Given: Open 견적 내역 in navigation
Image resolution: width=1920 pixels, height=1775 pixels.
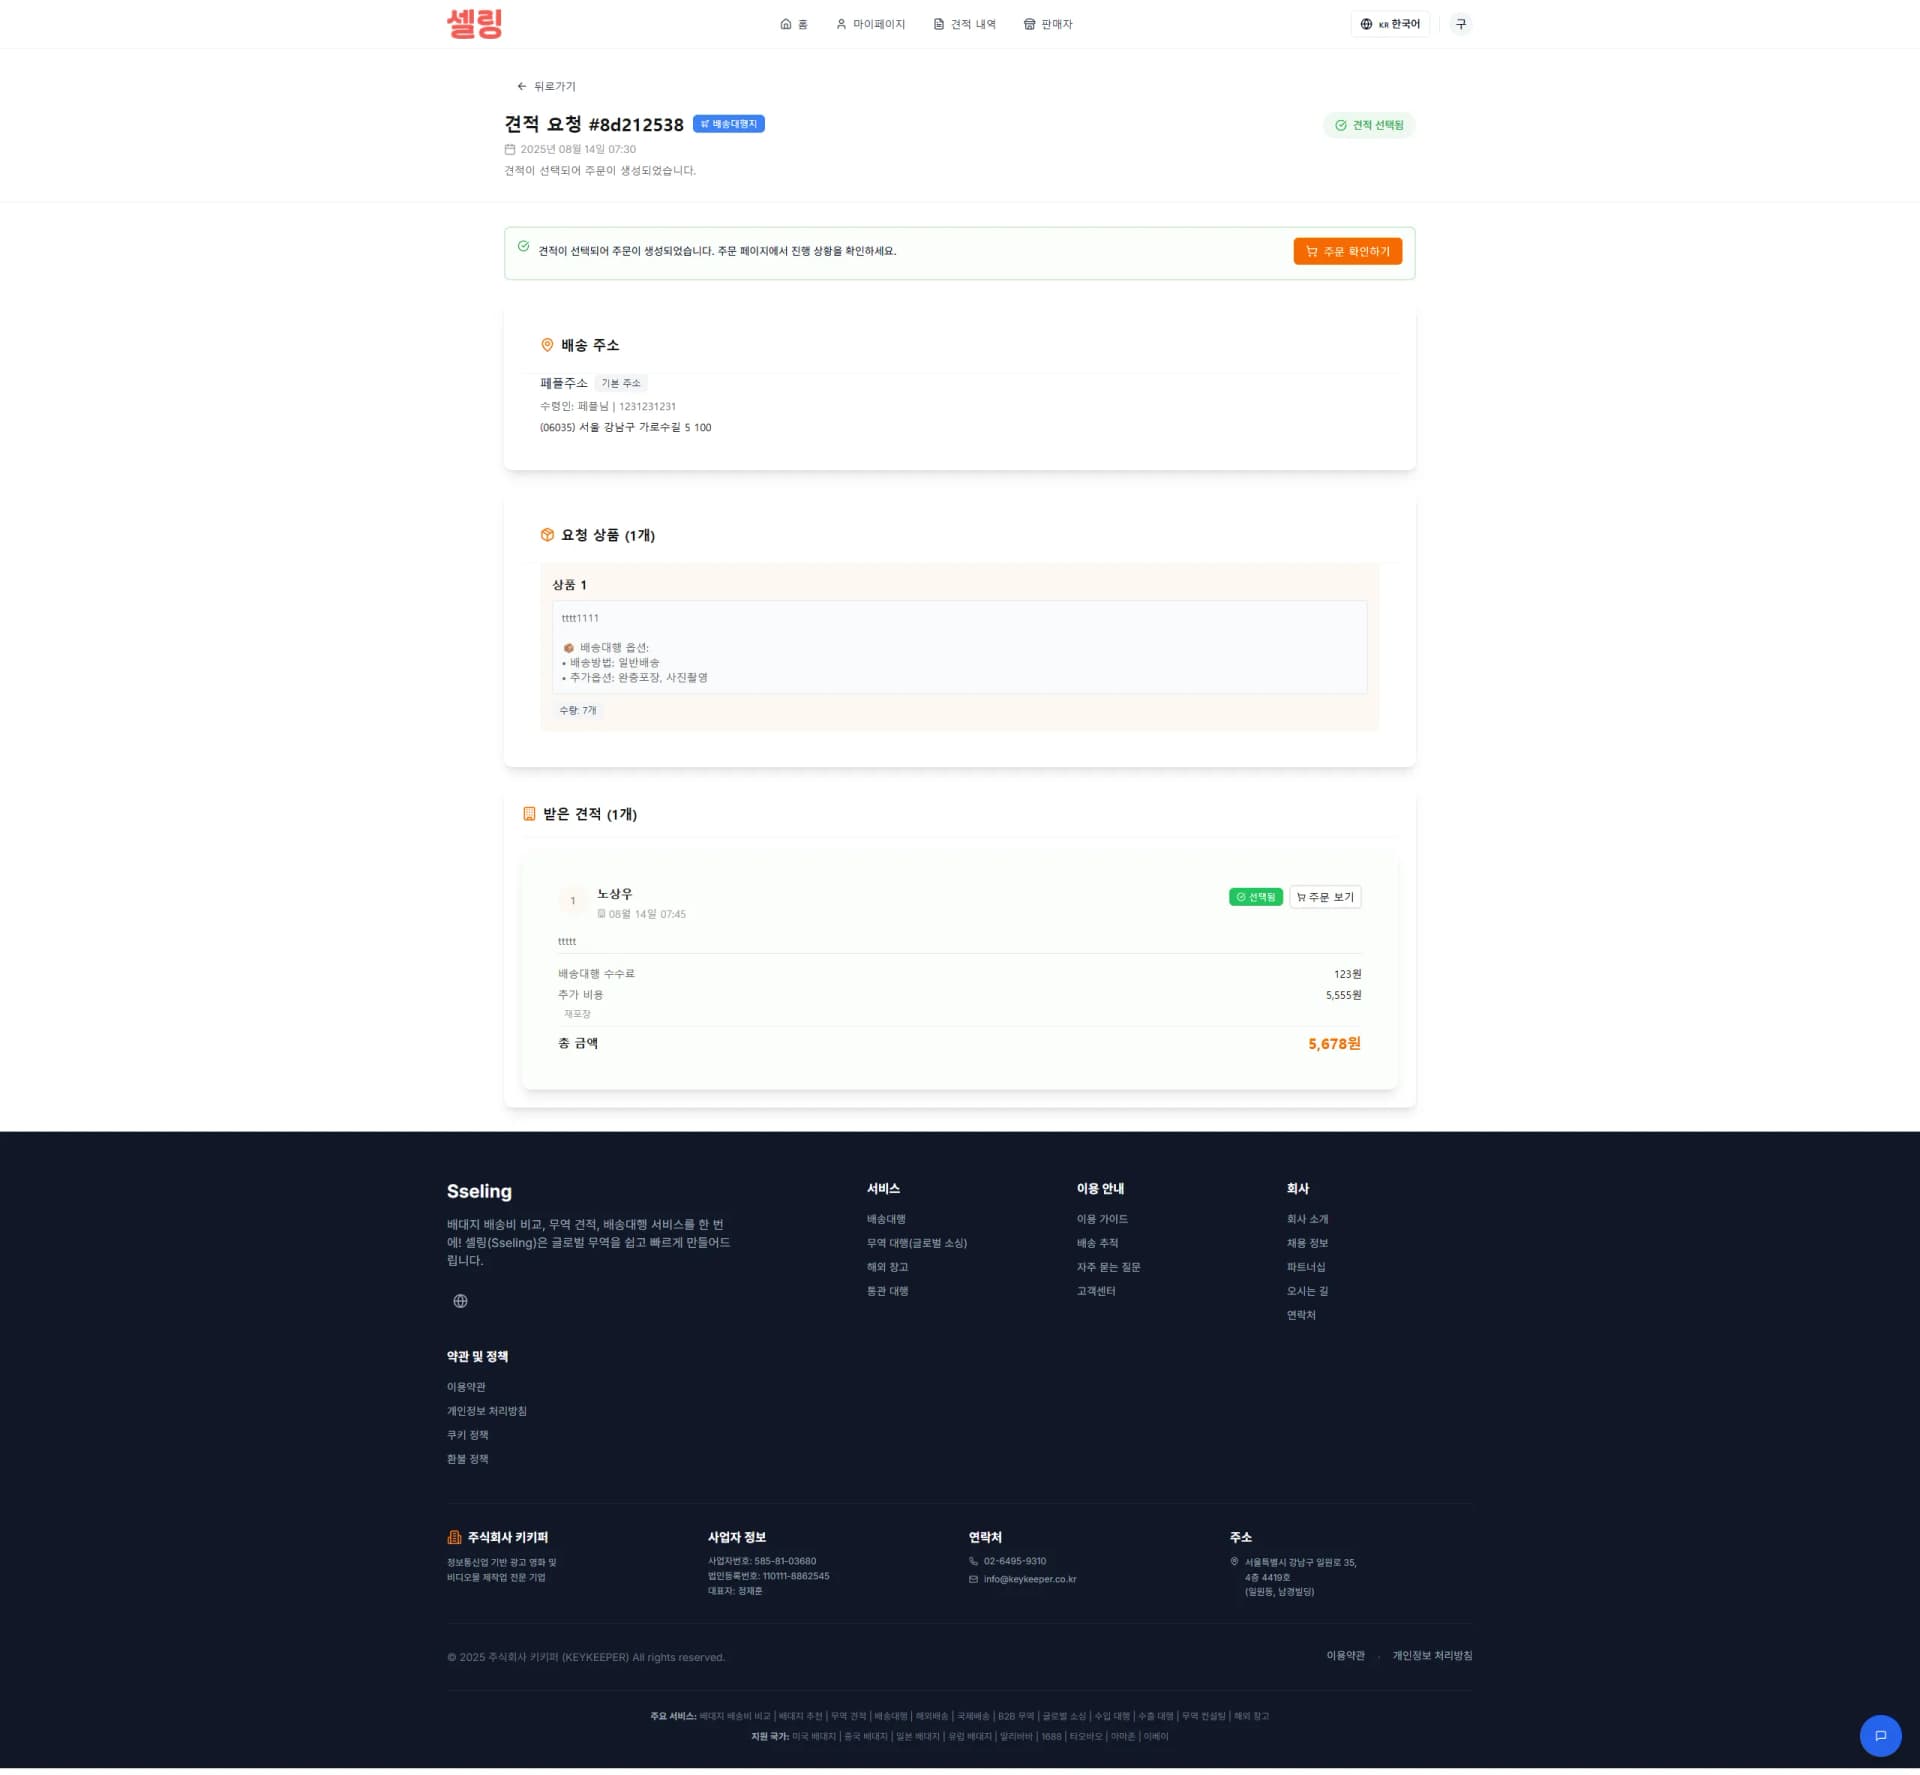Looking at the screenshot, I should point(965,24).
